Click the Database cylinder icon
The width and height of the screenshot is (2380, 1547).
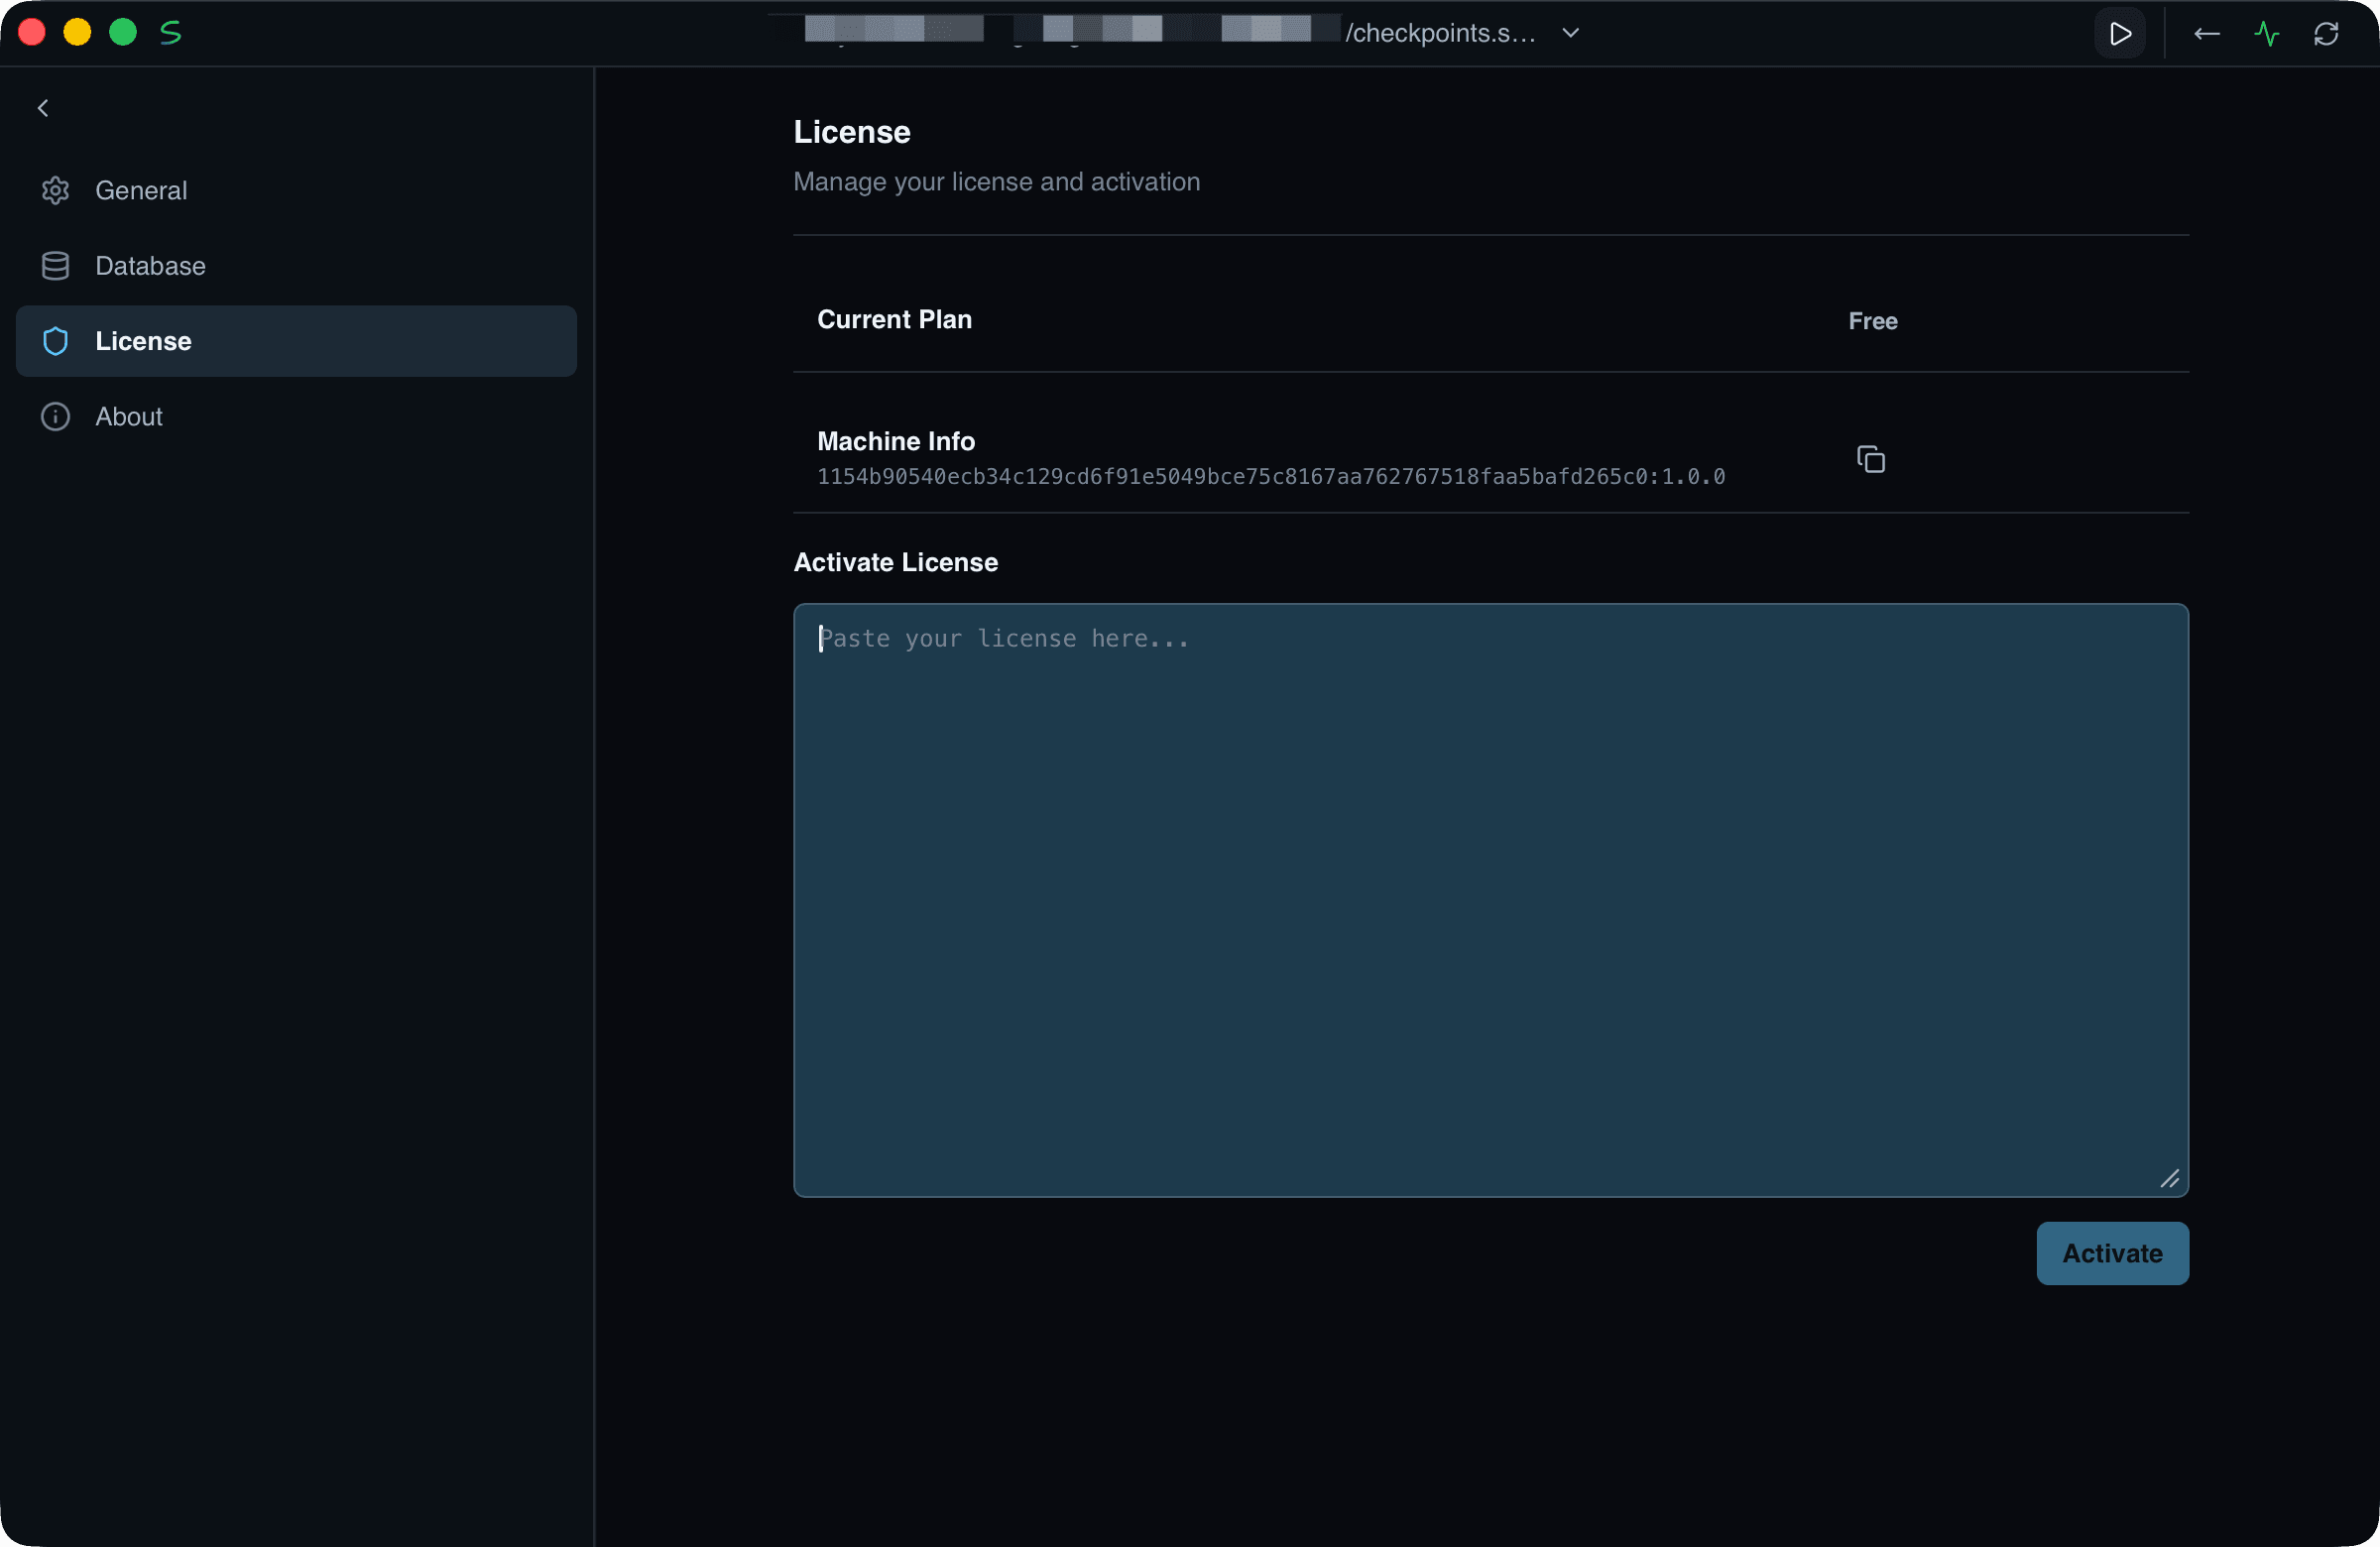point(55,266)
